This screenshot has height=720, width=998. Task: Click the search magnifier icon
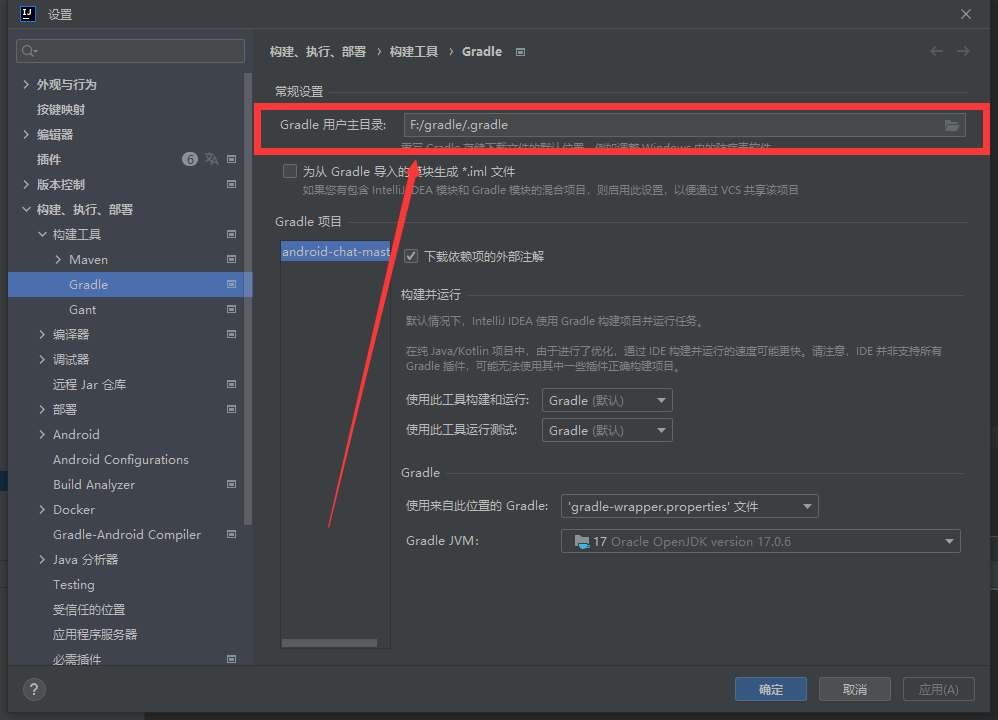click(29, 51)
